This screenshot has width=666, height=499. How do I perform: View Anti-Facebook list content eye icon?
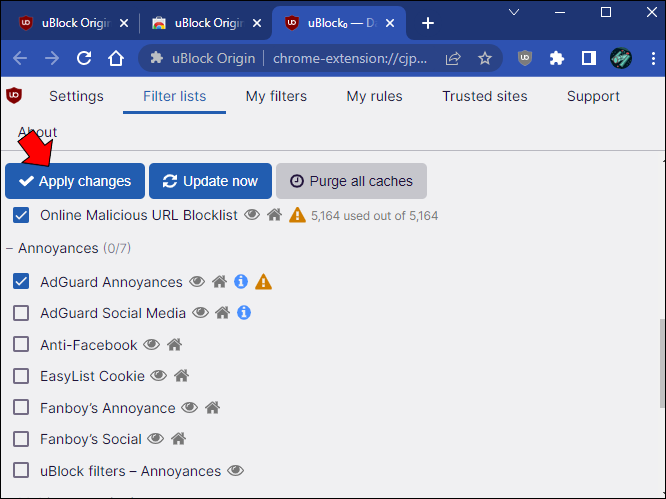click(x=152, y=344)
